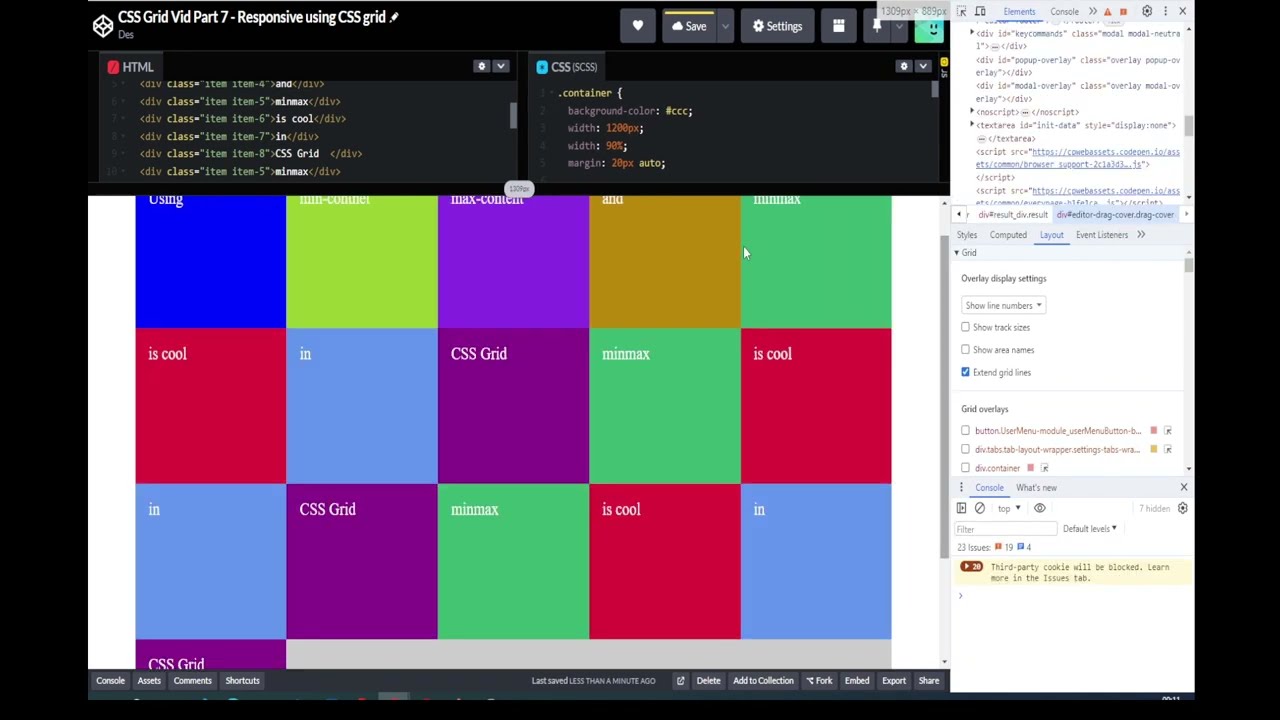Open the change view layout icon
The height and width of the screenshot is (720, 1280).
coord(839,26)
